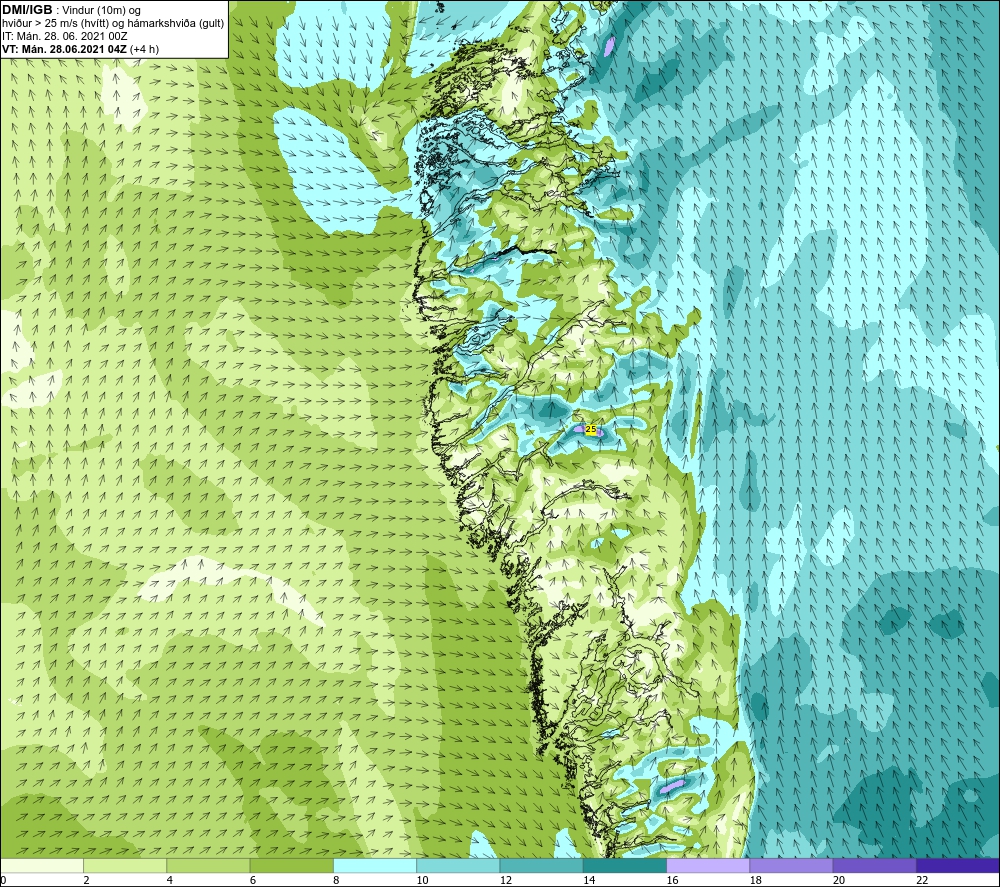Click the 10-12 m/s turquoise legend swatch
Screen dimensions: 1000x887
pyautogui.click(x=458, y=865)
